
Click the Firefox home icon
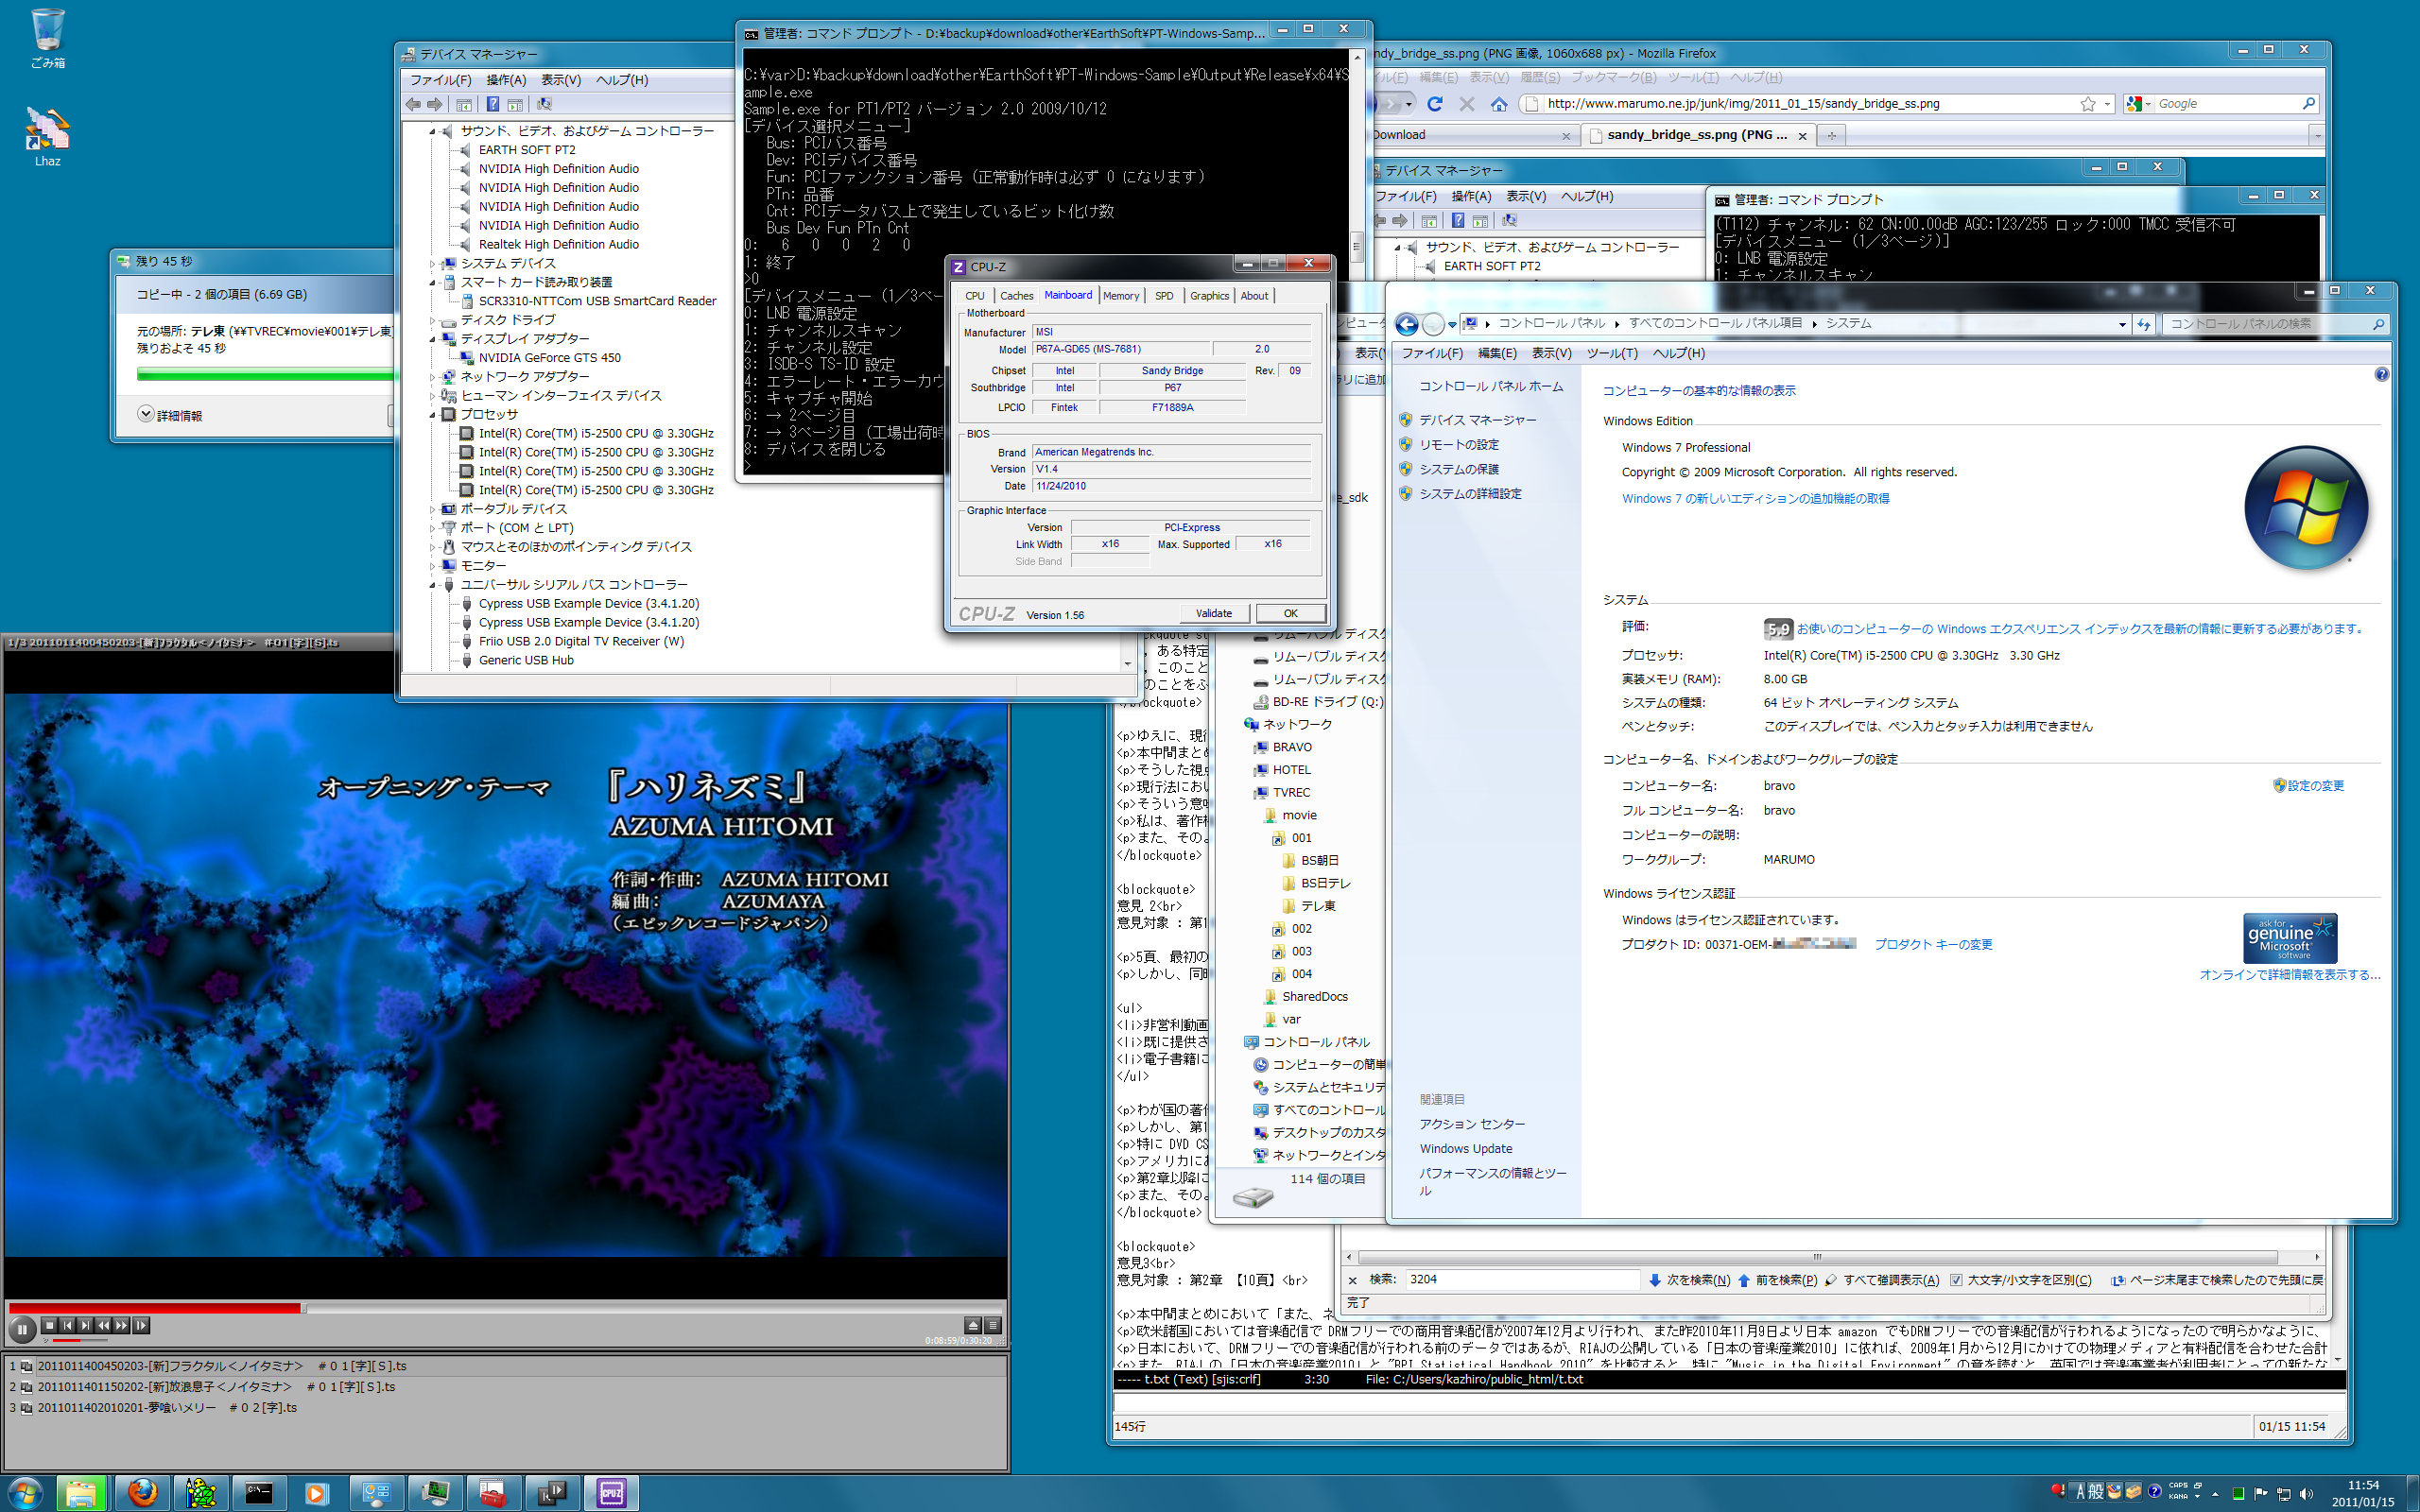click(1498, 104)
